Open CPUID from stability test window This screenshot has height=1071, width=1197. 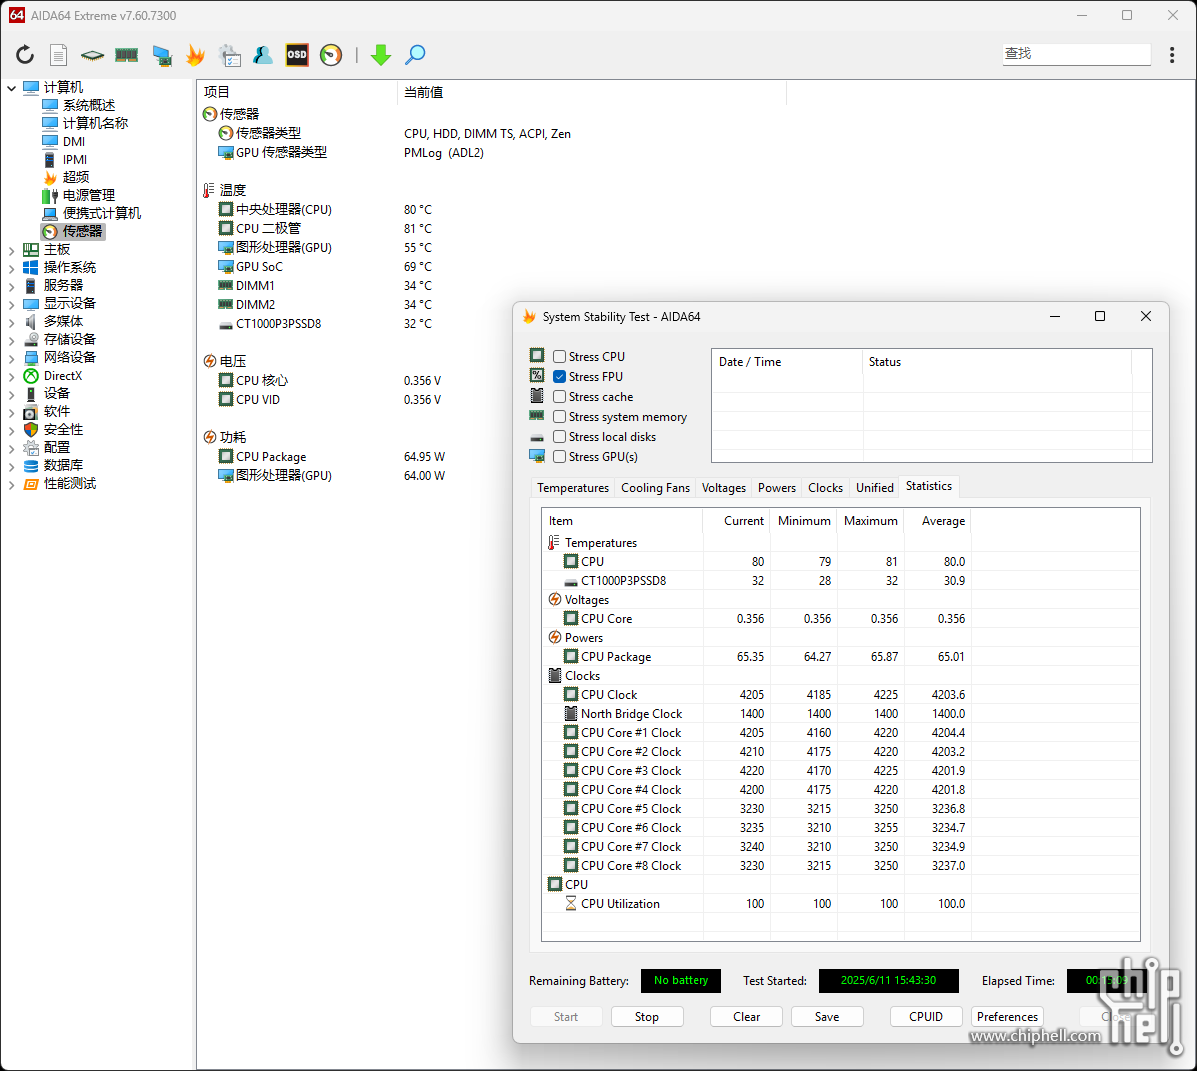point(926,1017)
